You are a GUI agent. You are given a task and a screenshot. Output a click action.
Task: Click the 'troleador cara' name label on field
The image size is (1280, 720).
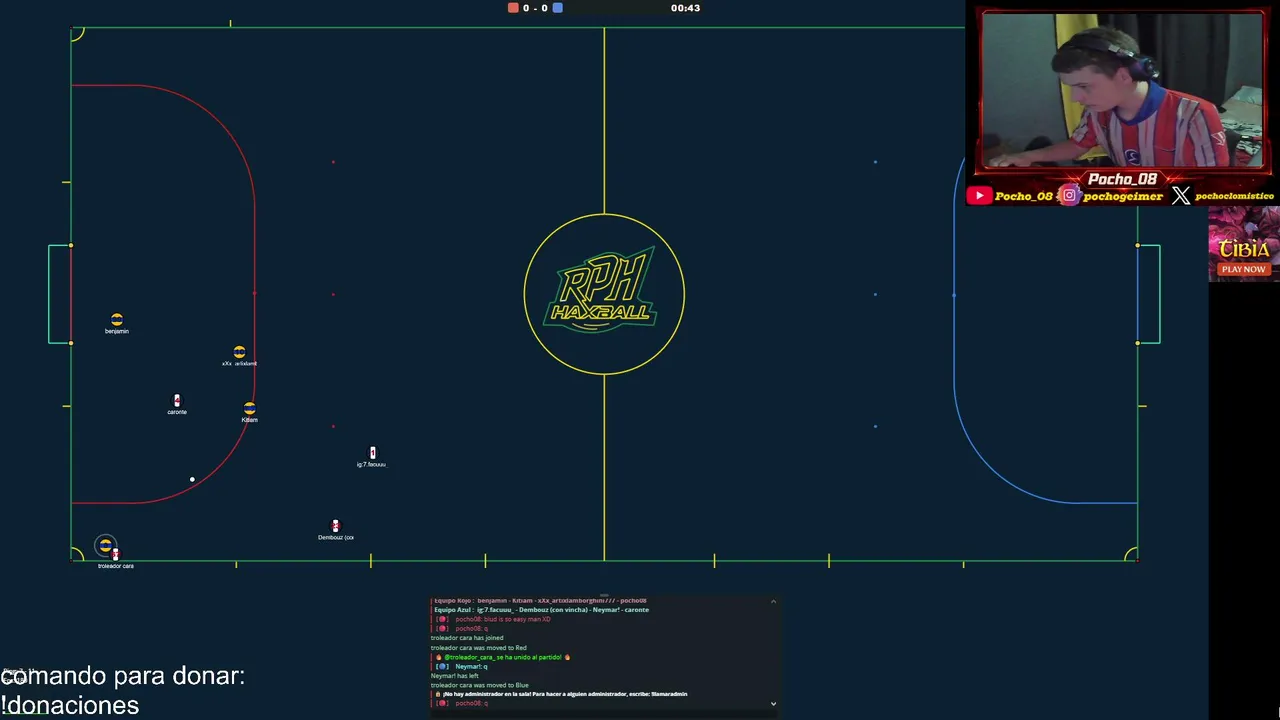115,566
